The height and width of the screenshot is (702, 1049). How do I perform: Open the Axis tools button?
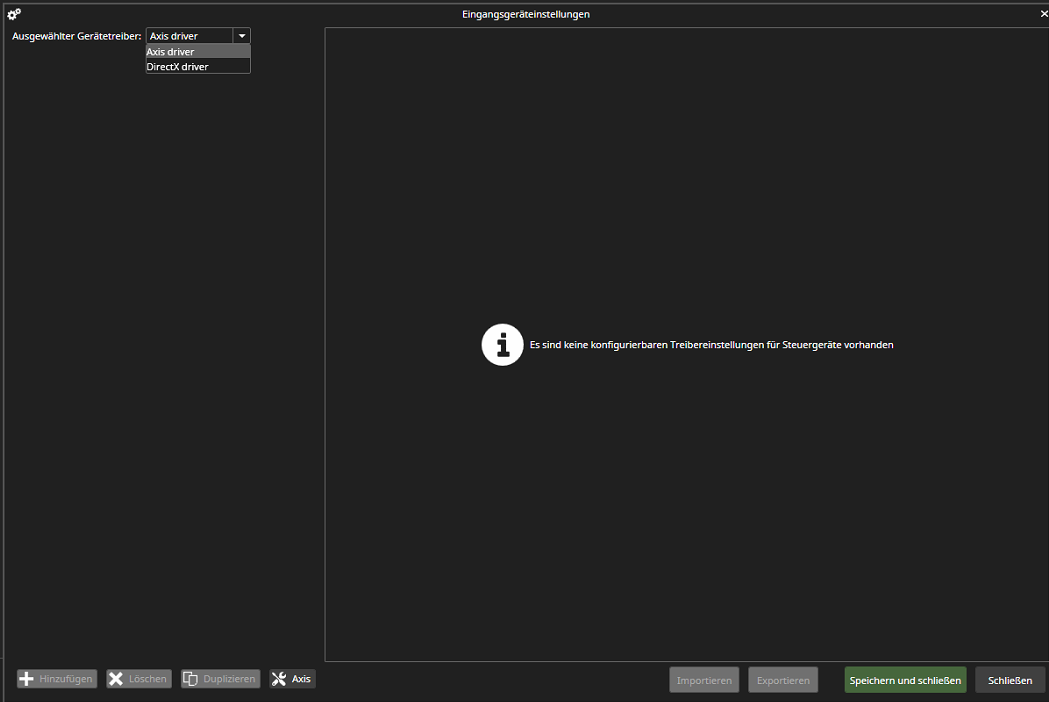click(292, 679)
